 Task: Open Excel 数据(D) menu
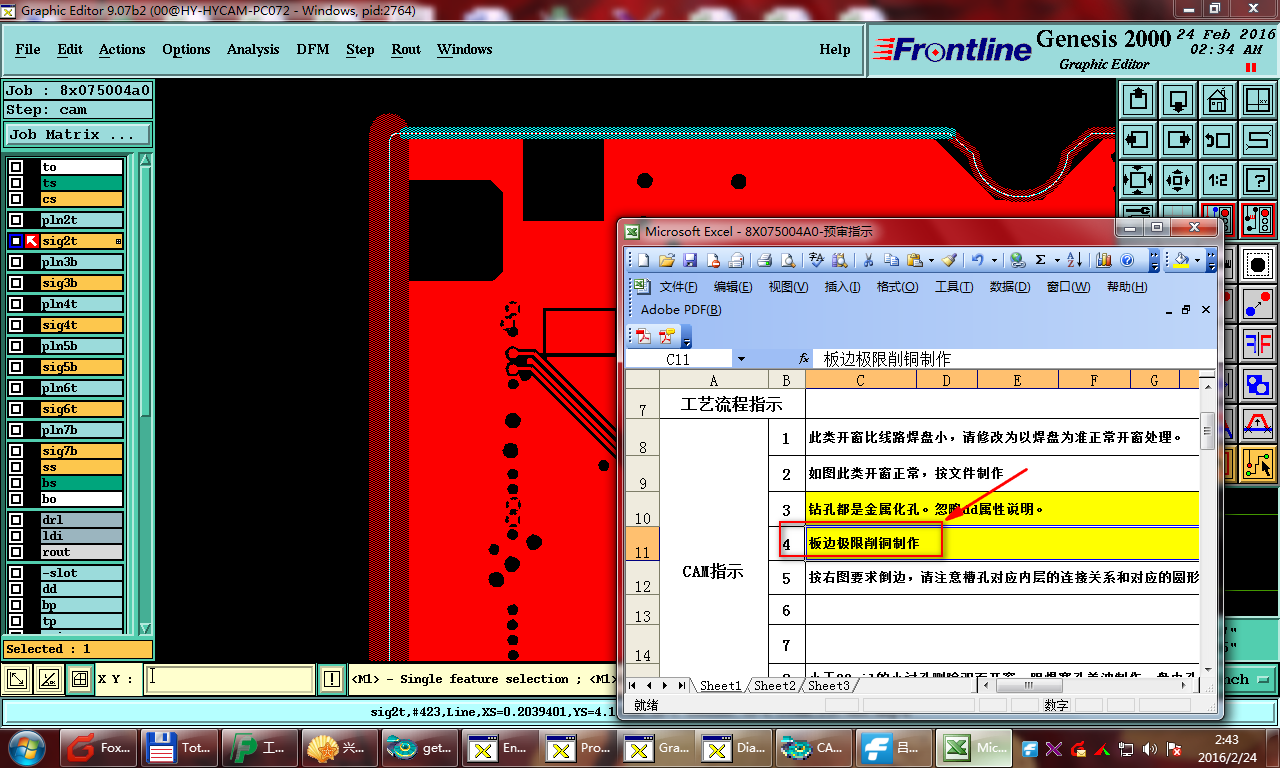tap(1009, 287)
